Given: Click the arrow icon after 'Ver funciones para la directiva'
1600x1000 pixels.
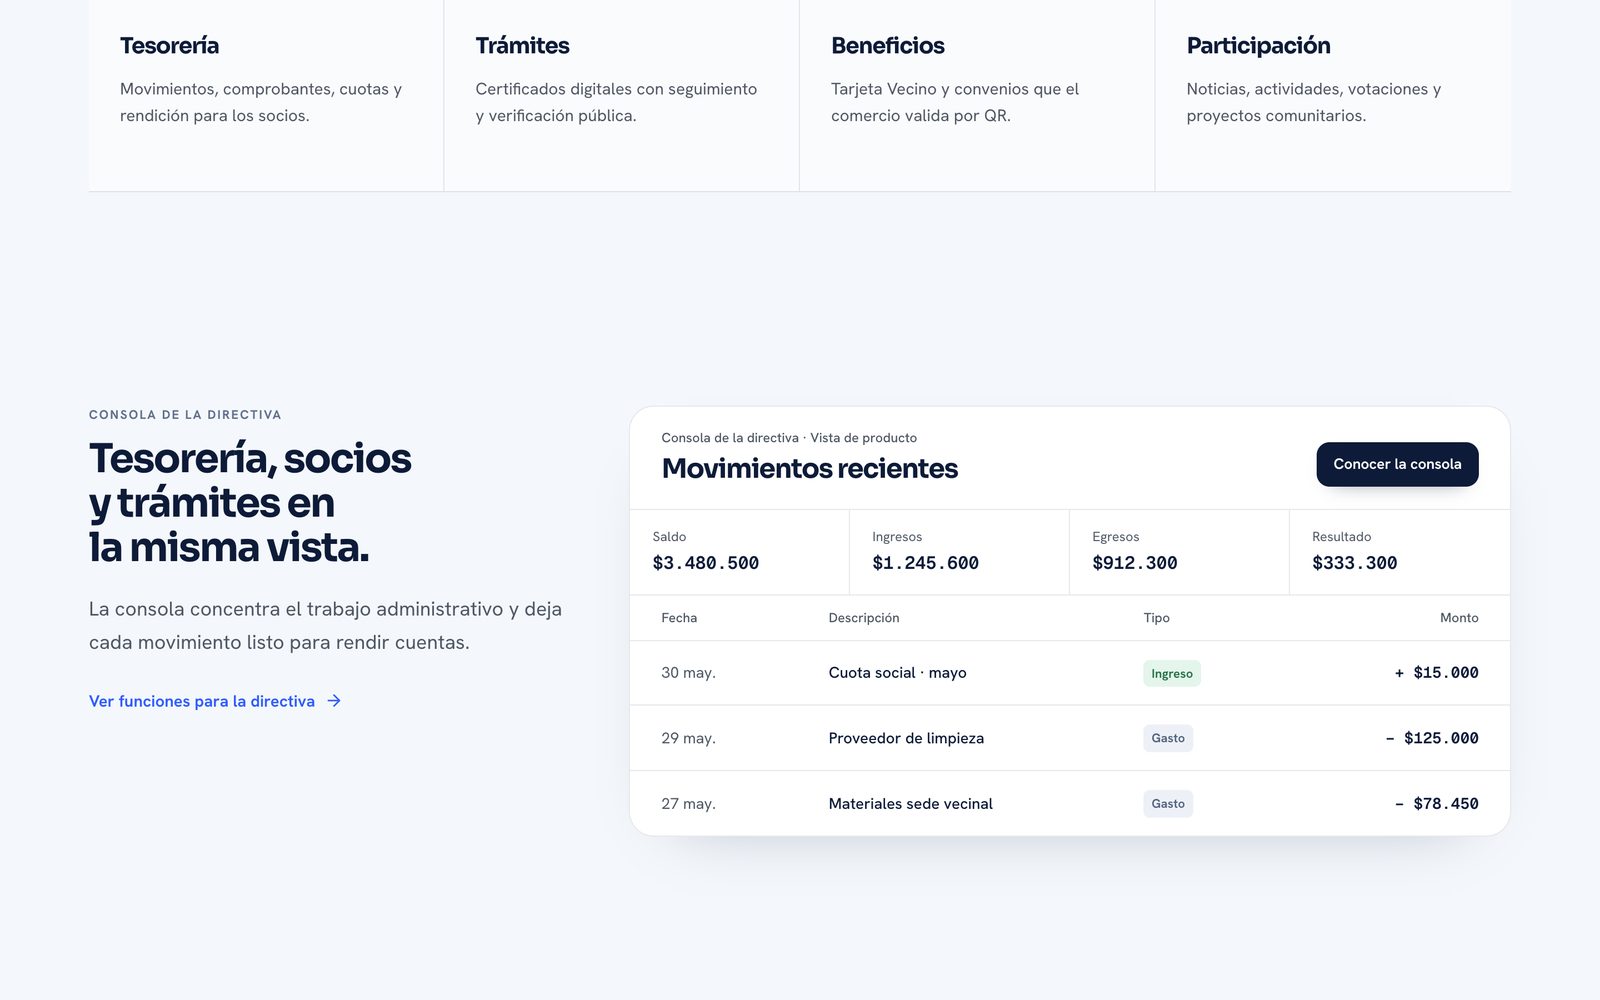Looking at the screenshot, I should click(x=334, y=701).
